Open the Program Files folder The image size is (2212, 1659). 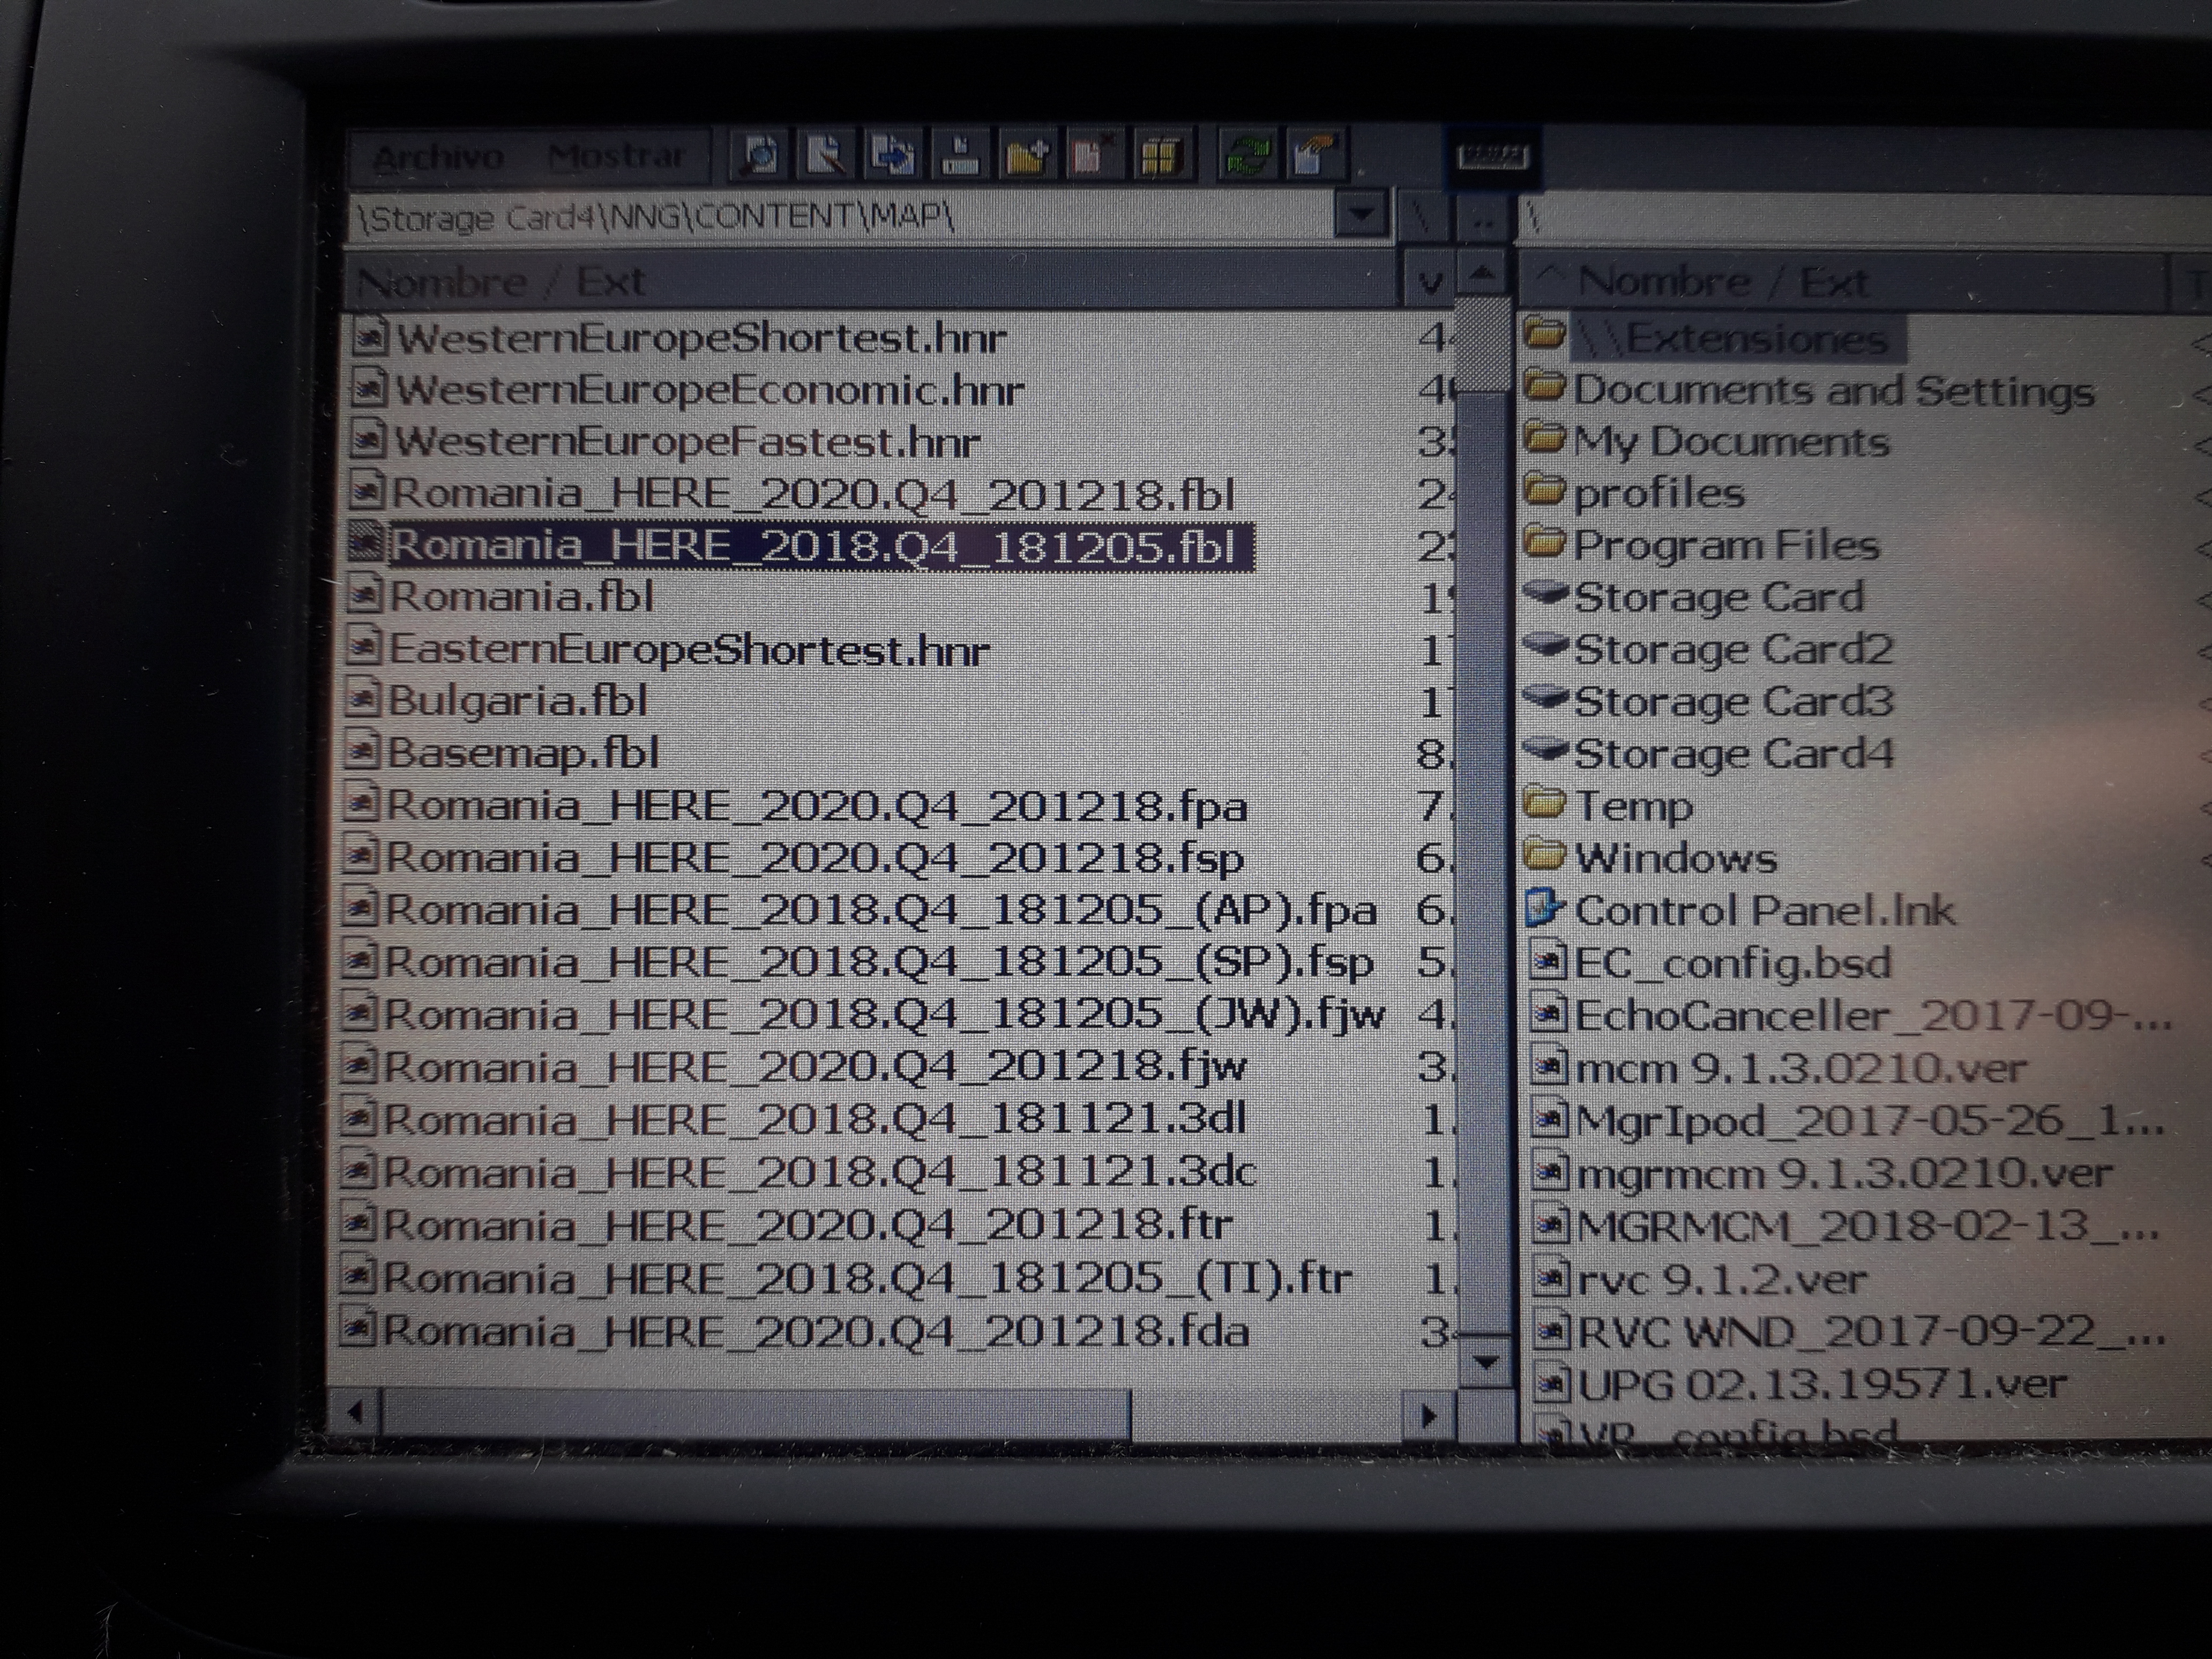pos(1726,546)
